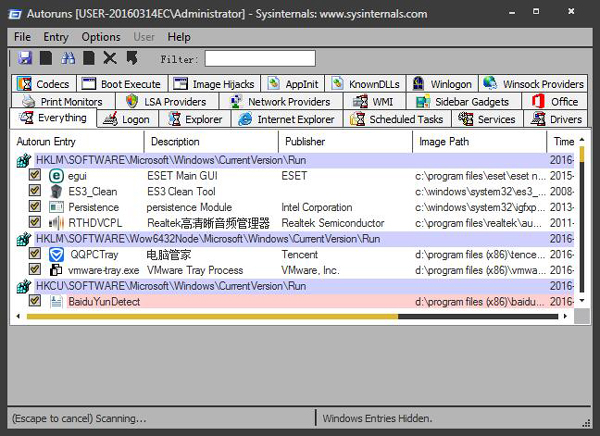
Task: Click the vertical scrollbar up arrow
Action: [x=582, y=140]
